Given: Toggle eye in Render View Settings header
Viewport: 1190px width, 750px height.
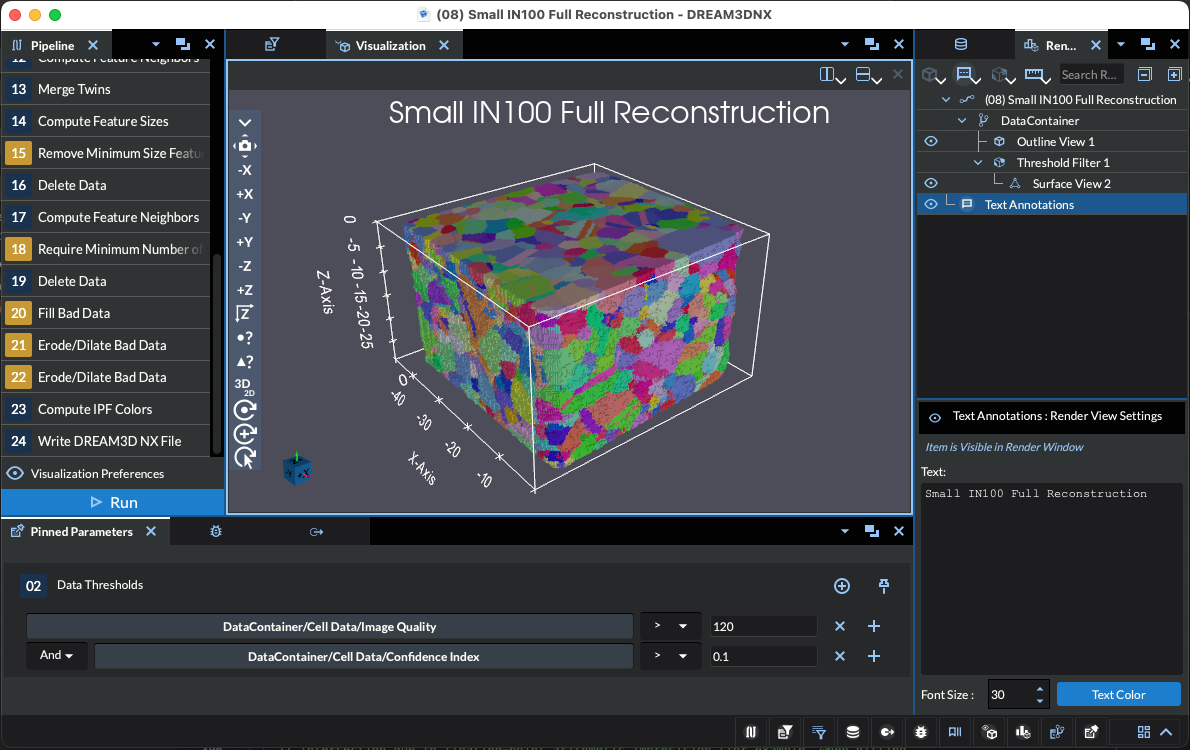Looking at the screenshot, I should point(935,417).
